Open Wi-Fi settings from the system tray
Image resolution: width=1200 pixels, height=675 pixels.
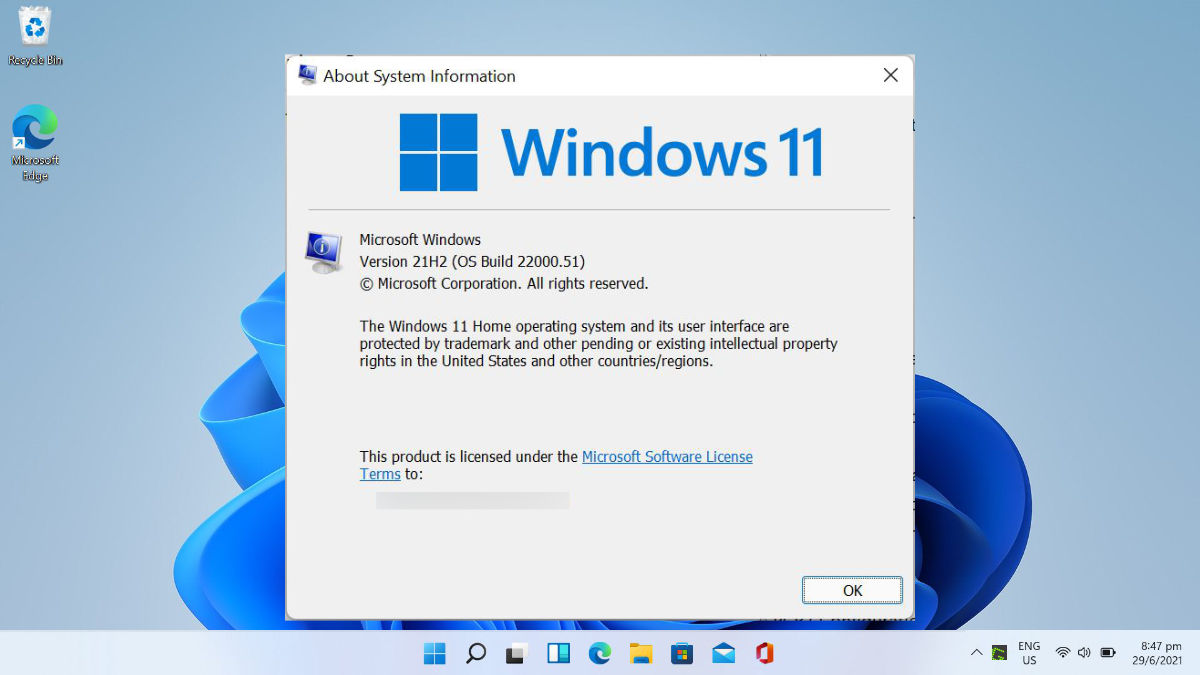pos(1061,653)
